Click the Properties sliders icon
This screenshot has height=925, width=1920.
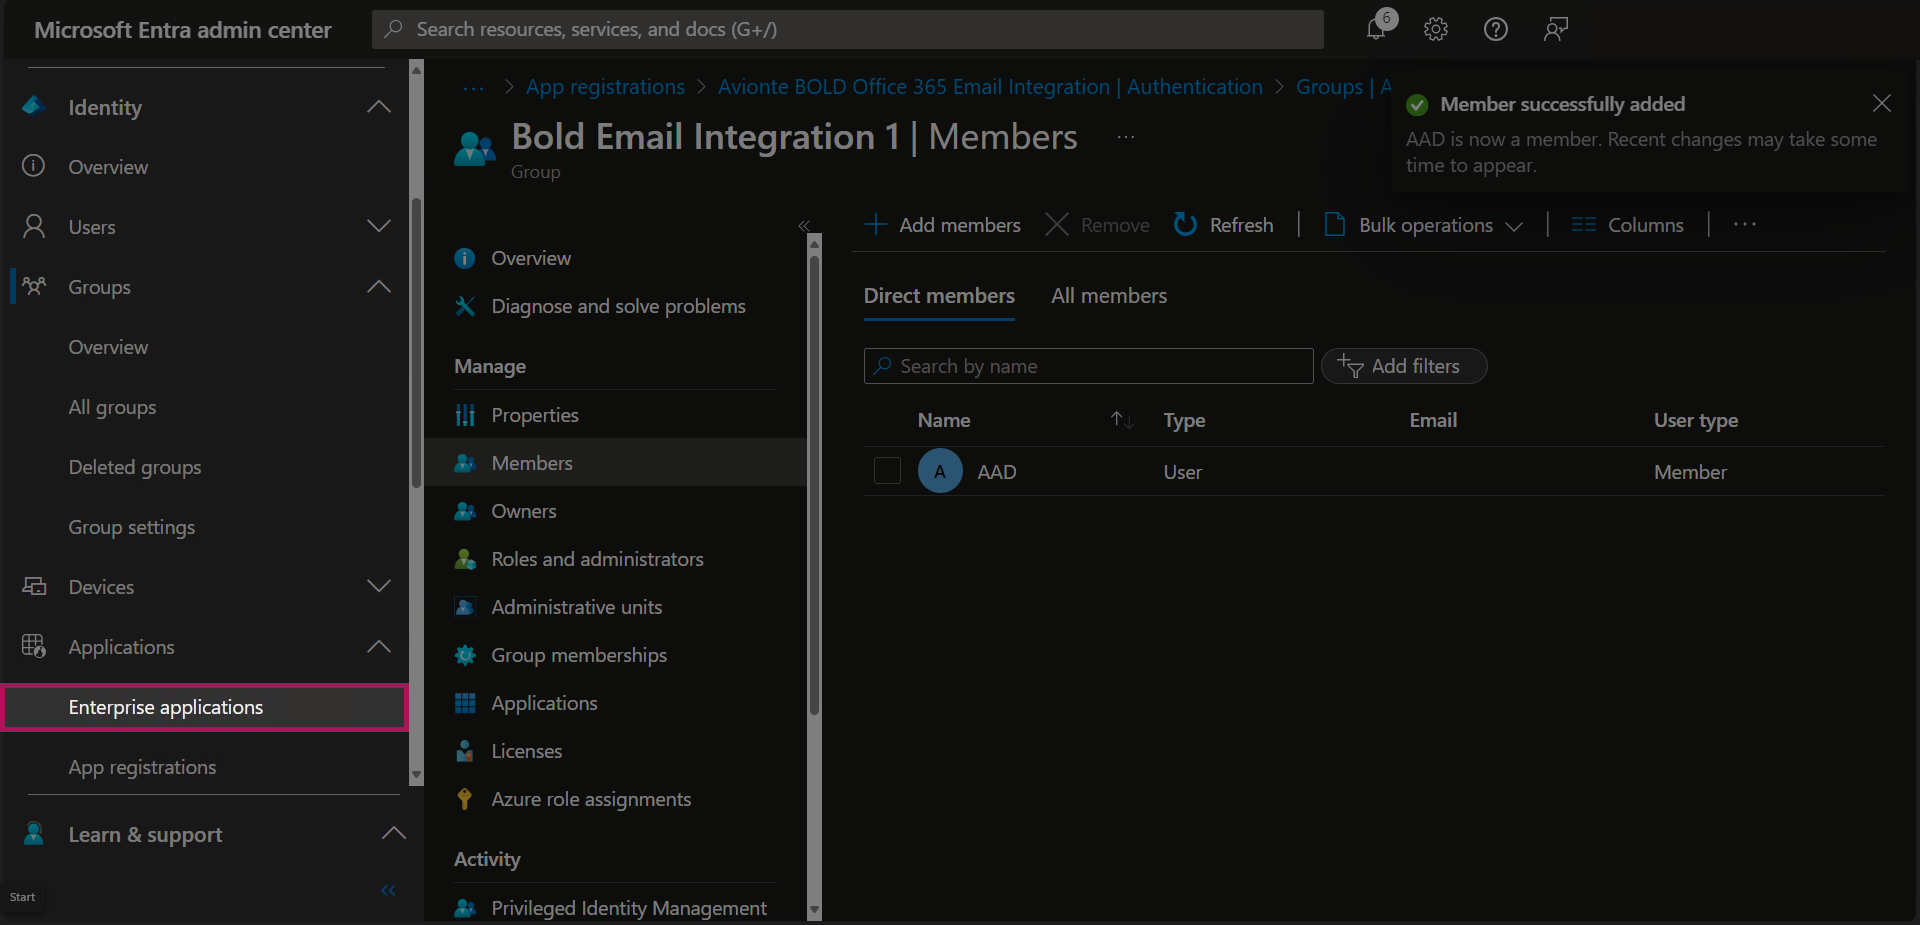tap(465, 415)
